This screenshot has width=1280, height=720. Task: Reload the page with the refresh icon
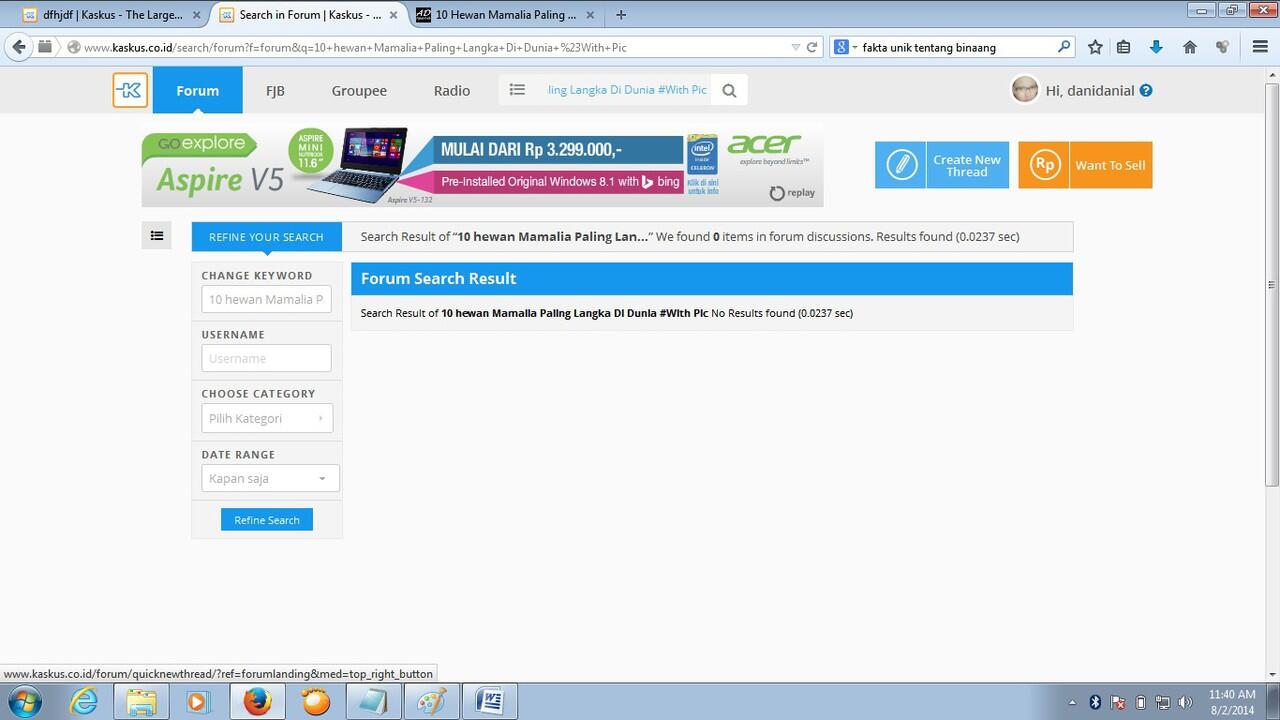[812, 47]
